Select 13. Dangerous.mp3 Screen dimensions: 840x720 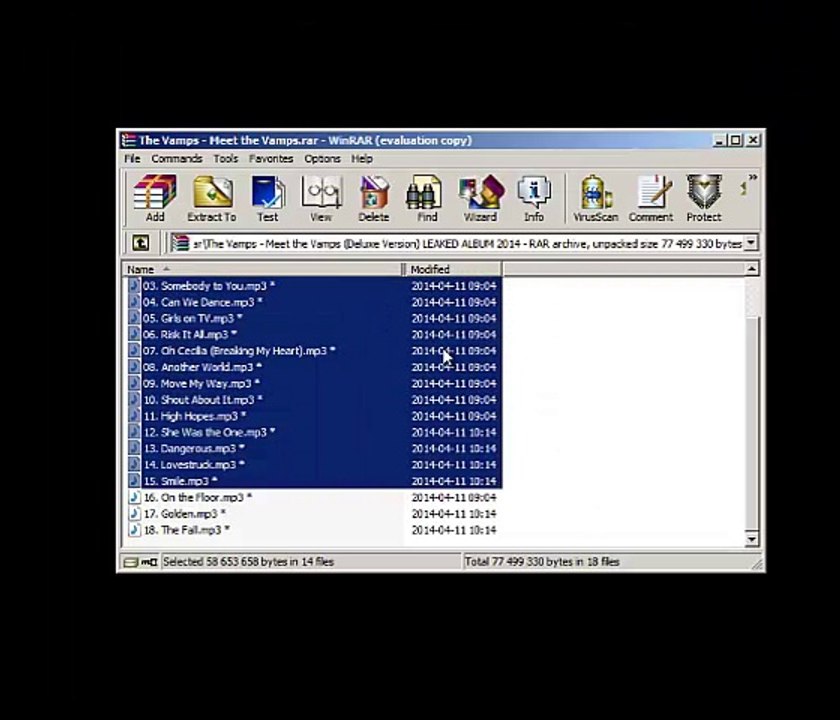click(x=314, y=448)
